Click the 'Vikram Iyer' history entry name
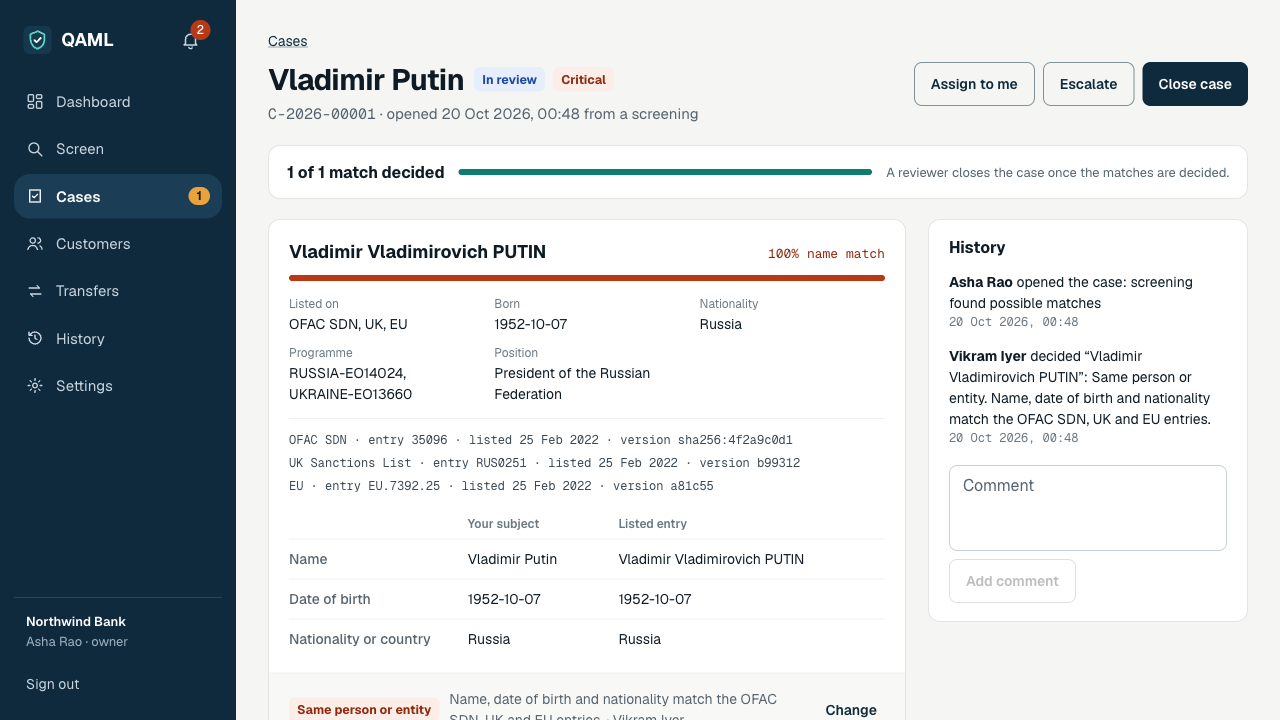 (x=987, y=356)
